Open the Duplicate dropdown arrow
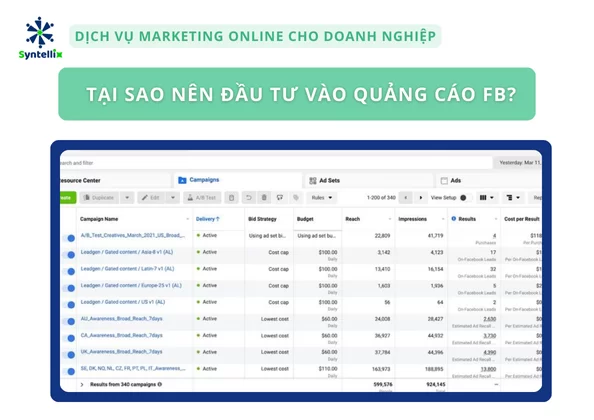The height and width of the screenshot is (420, 594). [x=127, y=198]
